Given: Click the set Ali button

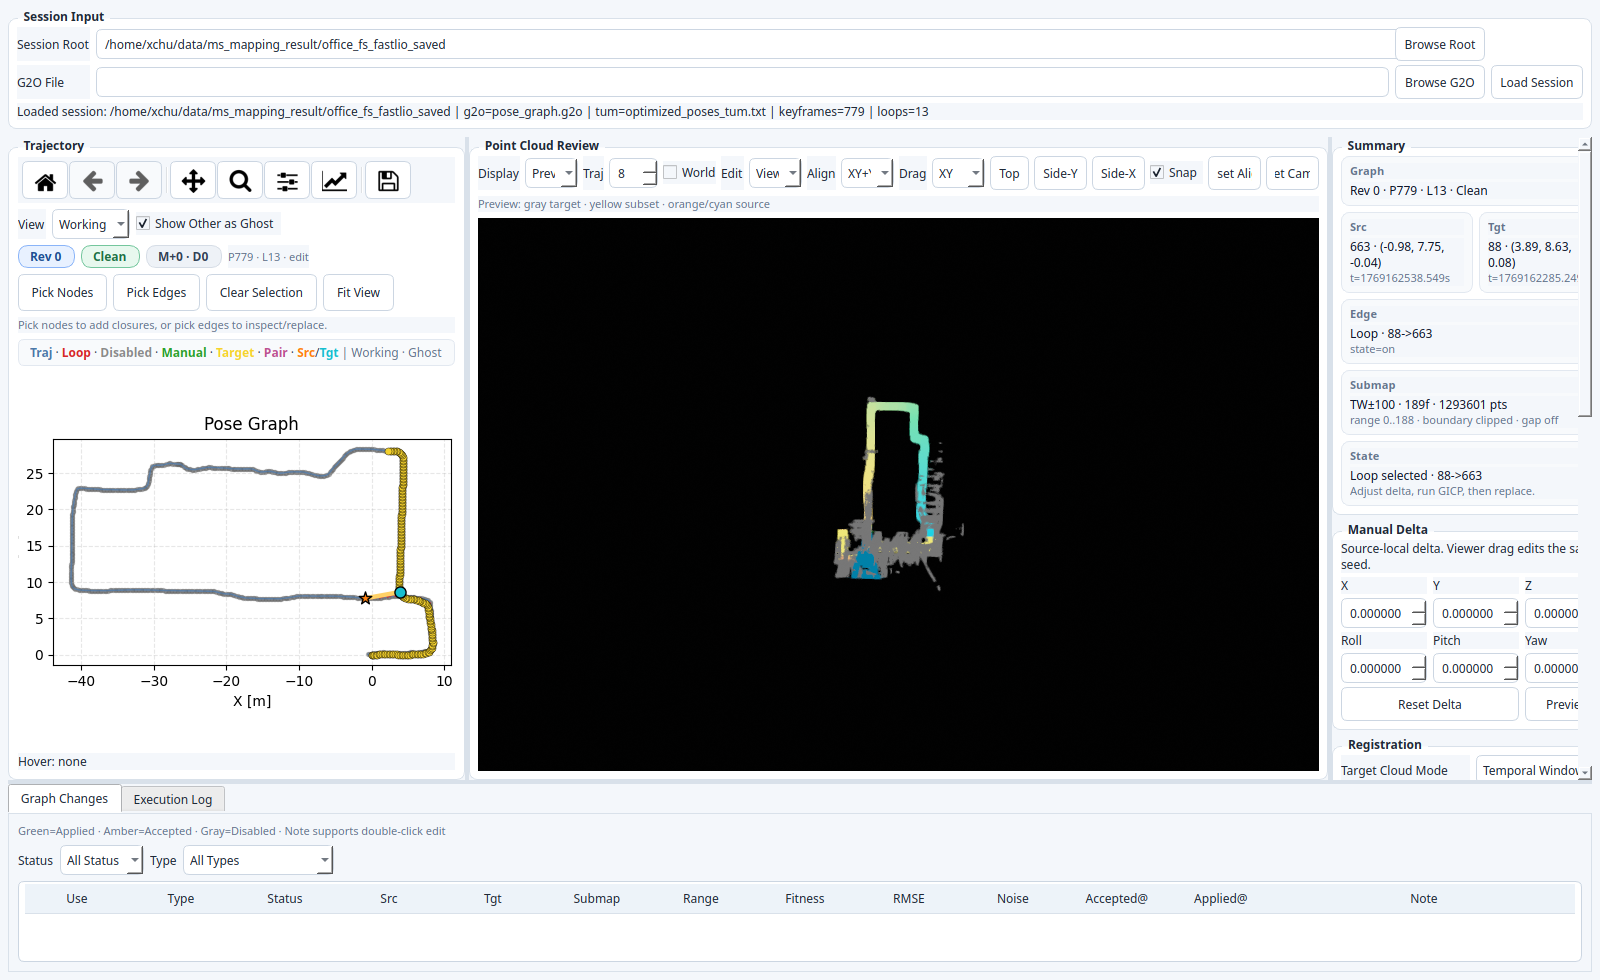Looking at the screenshot, I should click(1234, 173).
